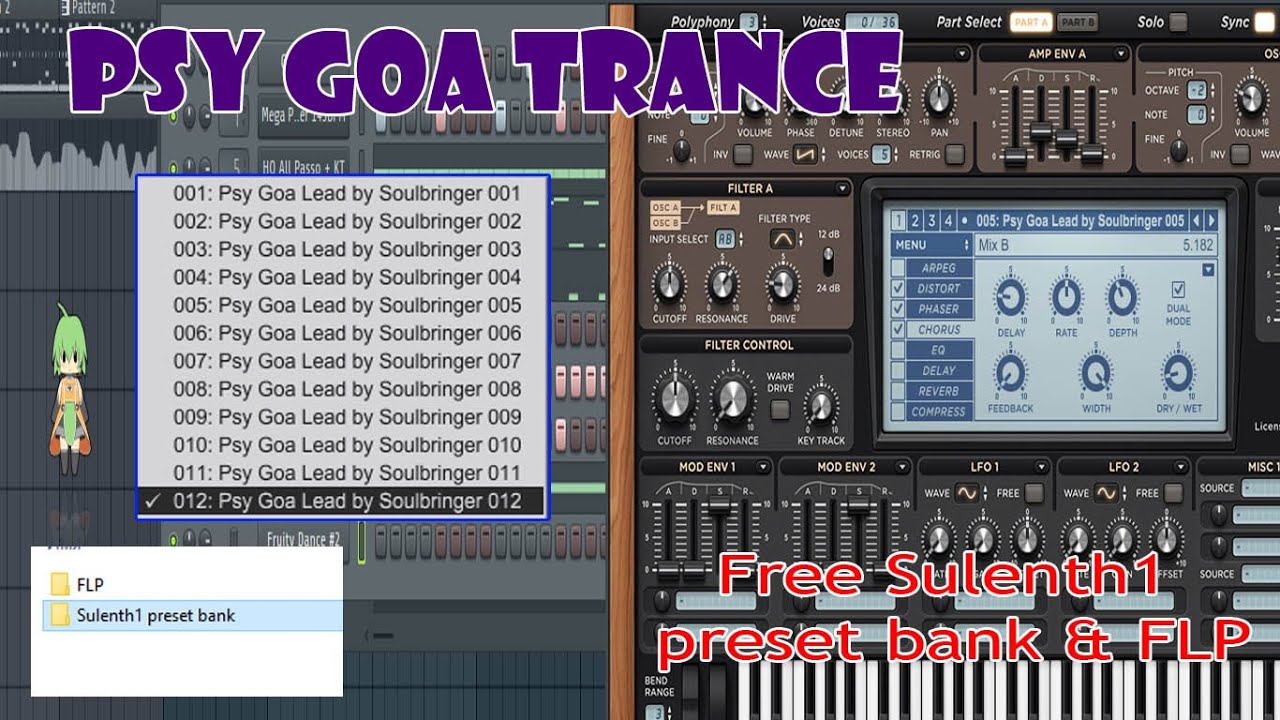
Task: Click the chorus FEEDBACK knob
Action: point(1010,373)
